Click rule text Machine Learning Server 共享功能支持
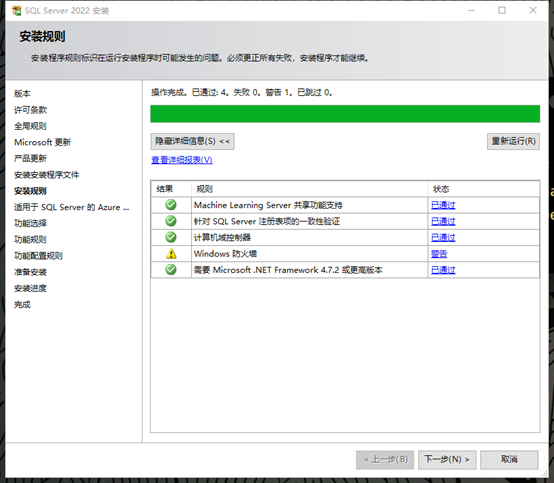The image size is (554, 483). tap(268, 205)
